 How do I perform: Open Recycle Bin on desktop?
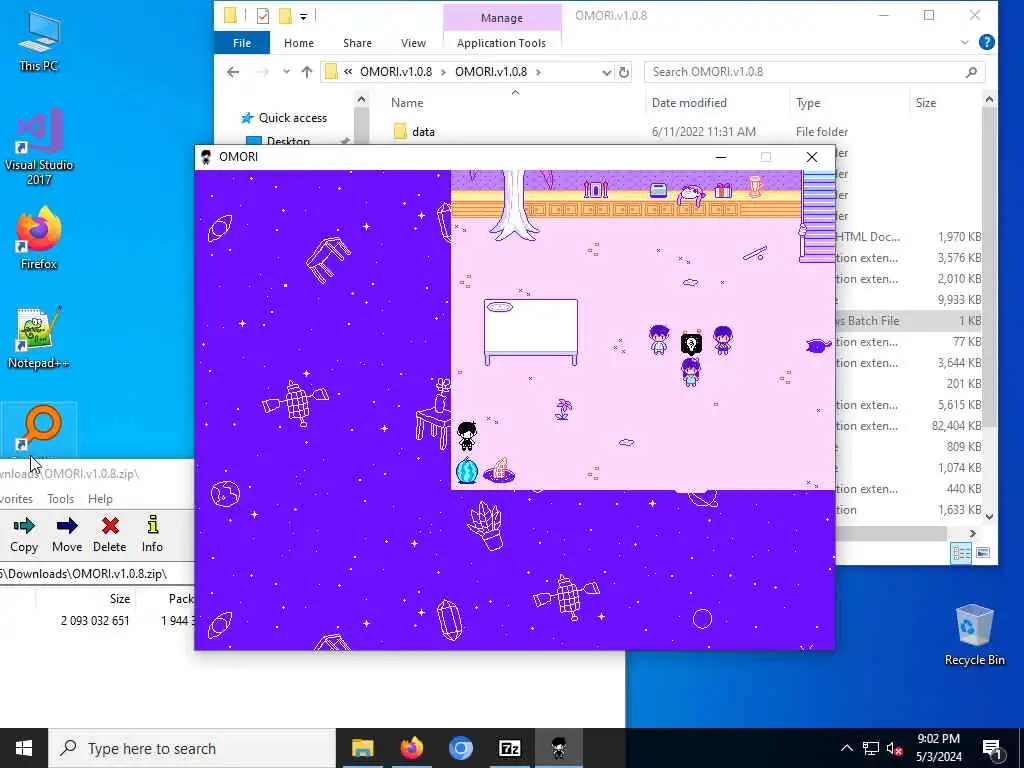(974, 635)
